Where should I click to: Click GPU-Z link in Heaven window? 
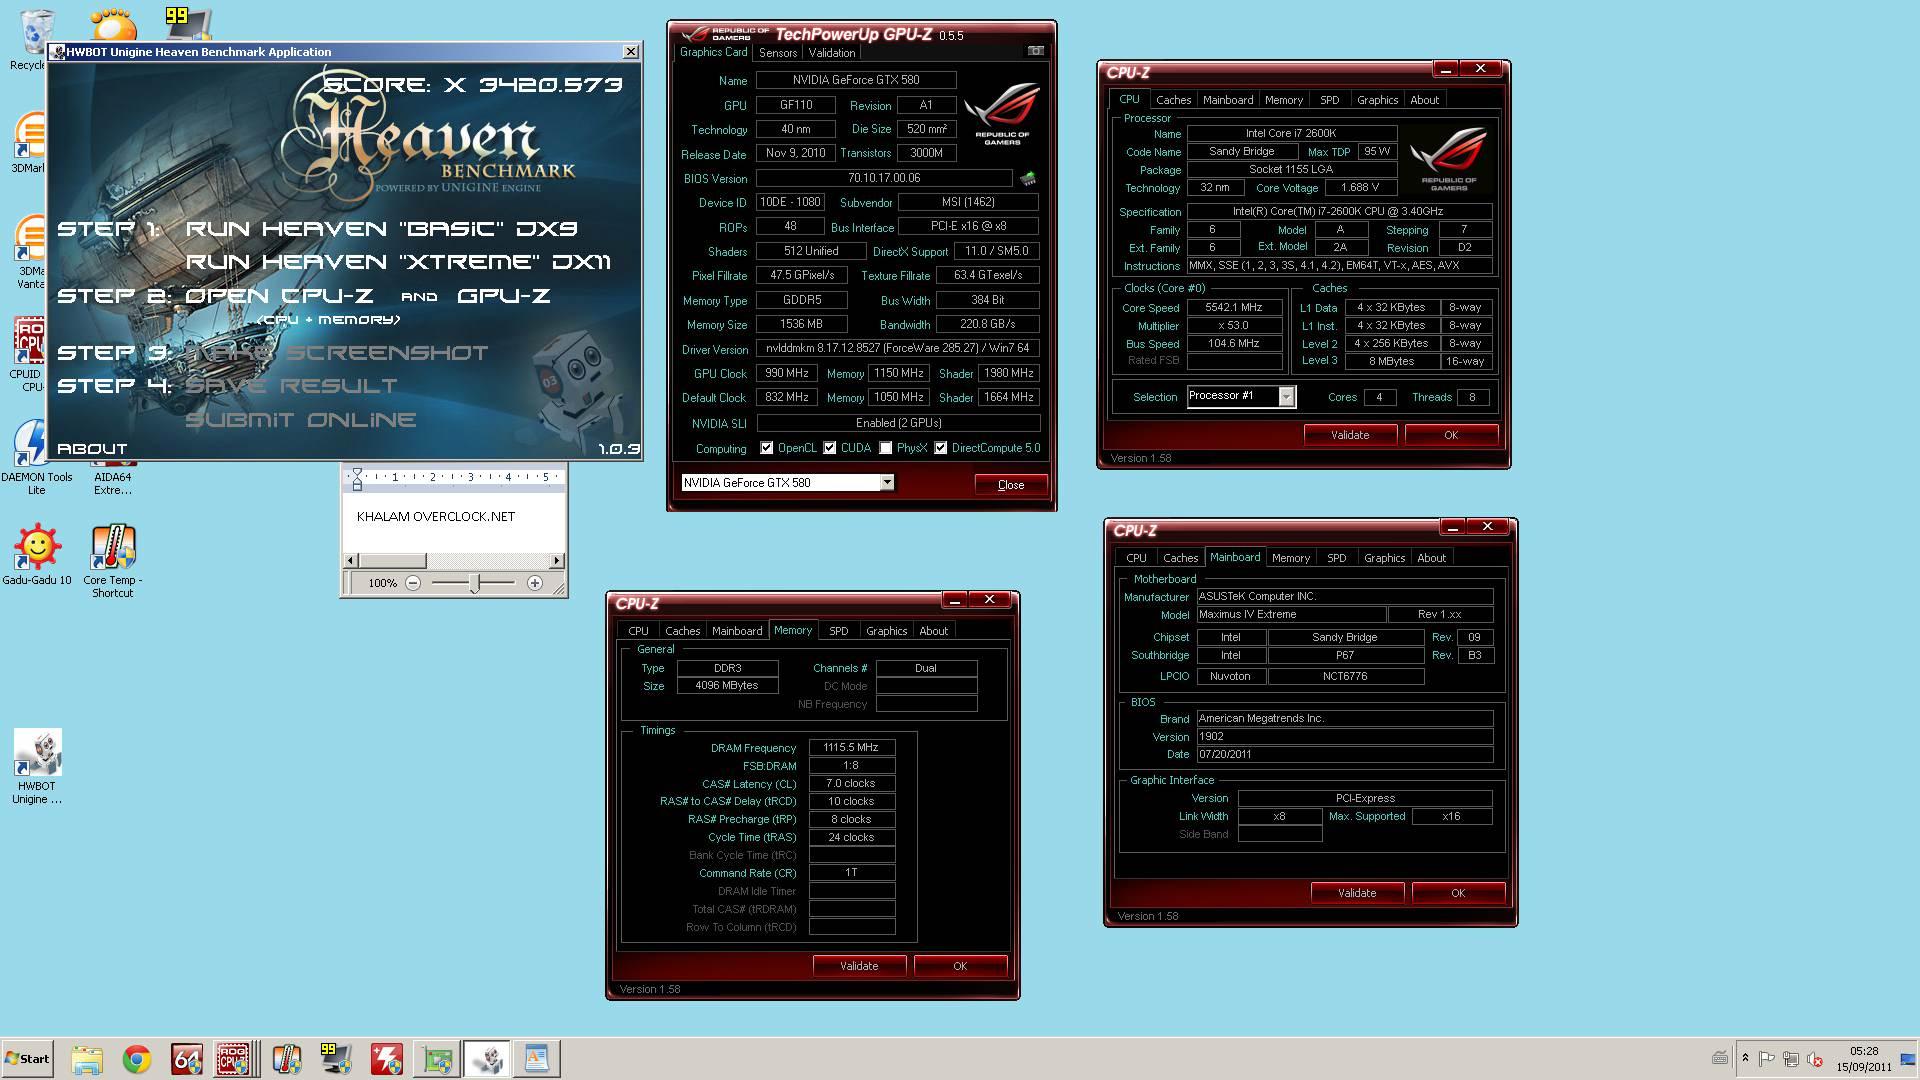pos(504,296)
